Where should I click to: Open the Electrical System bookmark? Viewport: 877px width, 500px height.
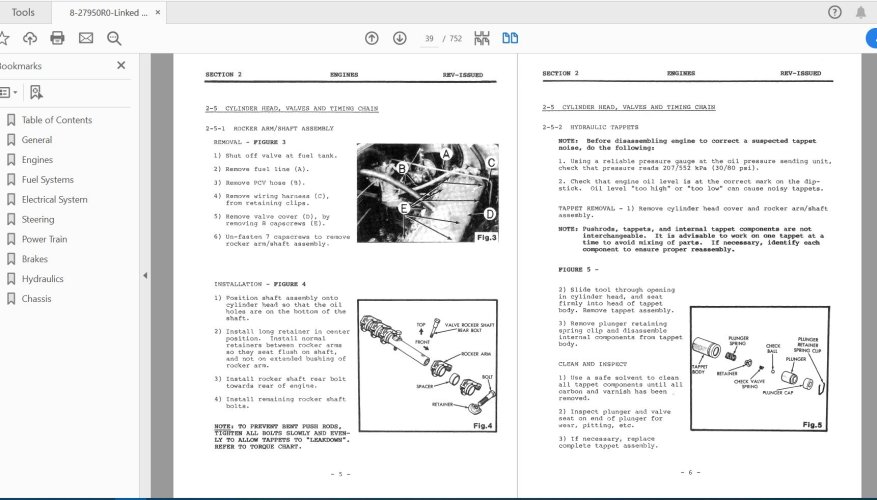click(x=55, y=200)
